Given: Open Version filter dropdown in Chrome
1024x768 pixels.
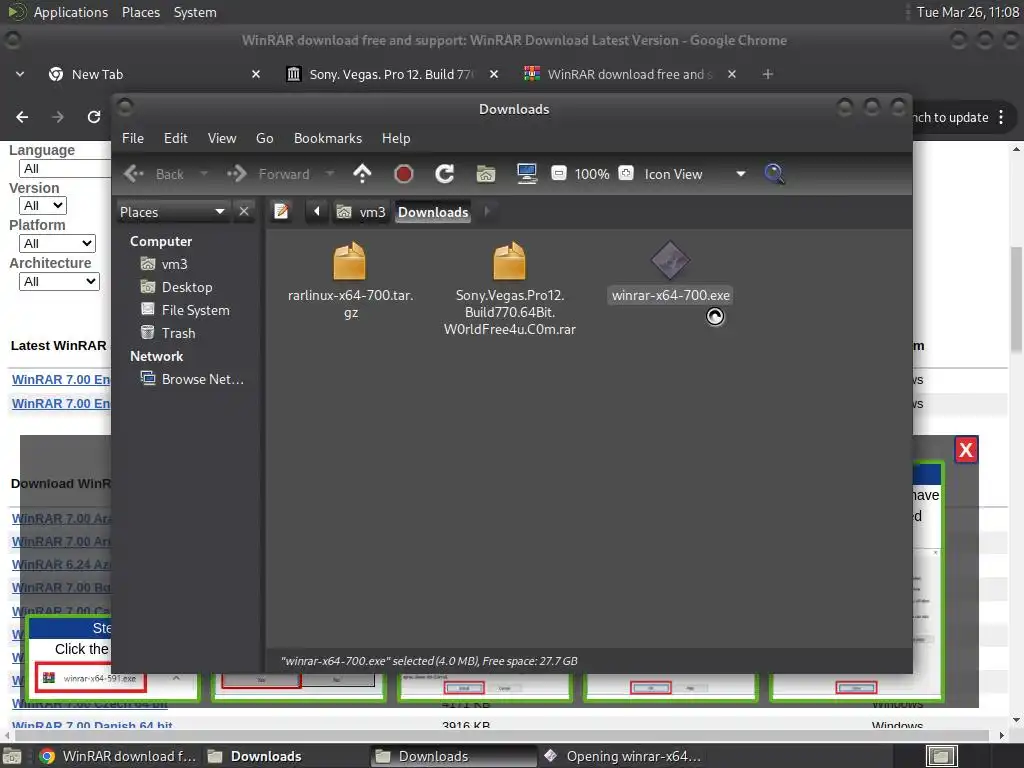Looking at the screenshot, I should tap(43, 206).
